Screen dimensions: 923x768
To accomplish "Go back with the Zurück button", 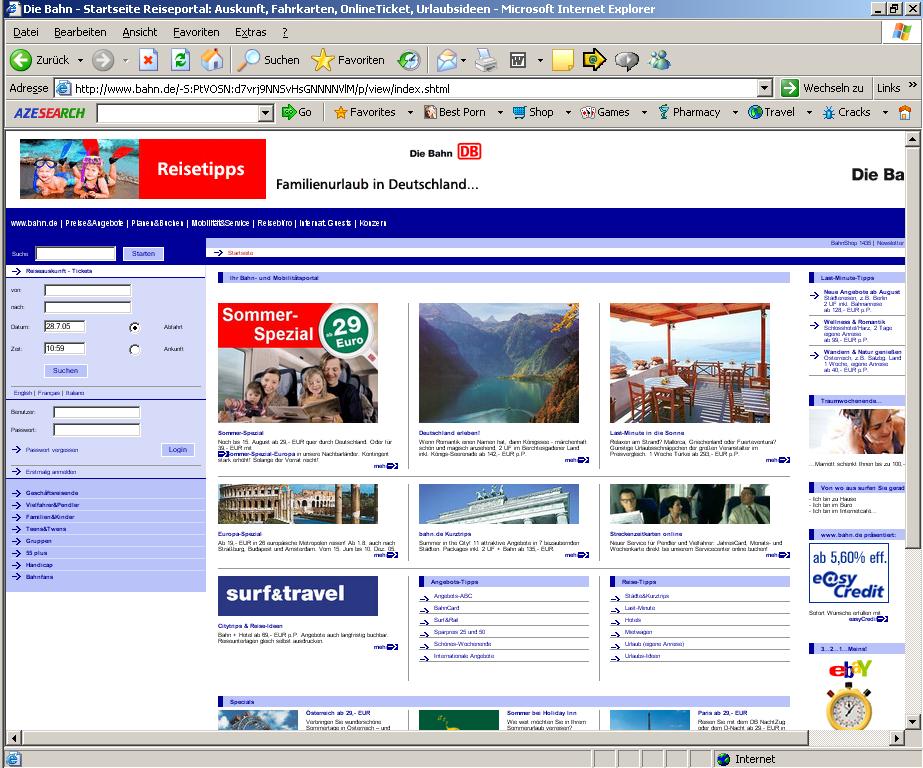I will 40,60.
